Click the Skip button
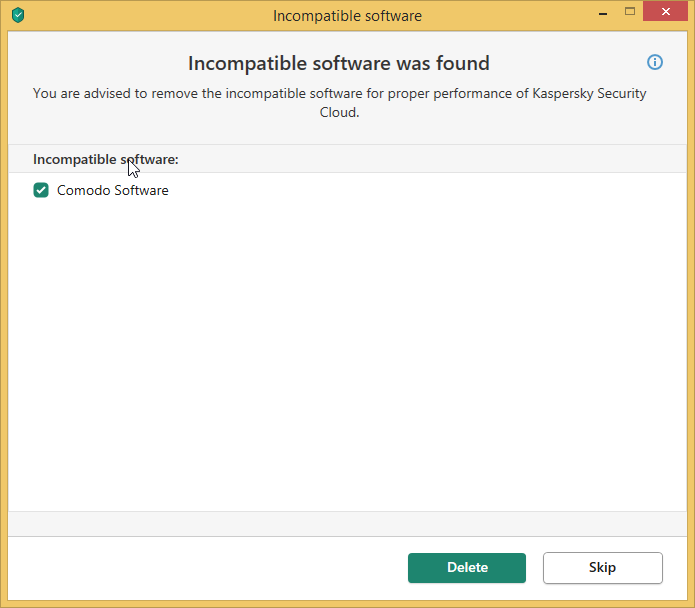This screenshot has width=695, height=608. (603, 568)
